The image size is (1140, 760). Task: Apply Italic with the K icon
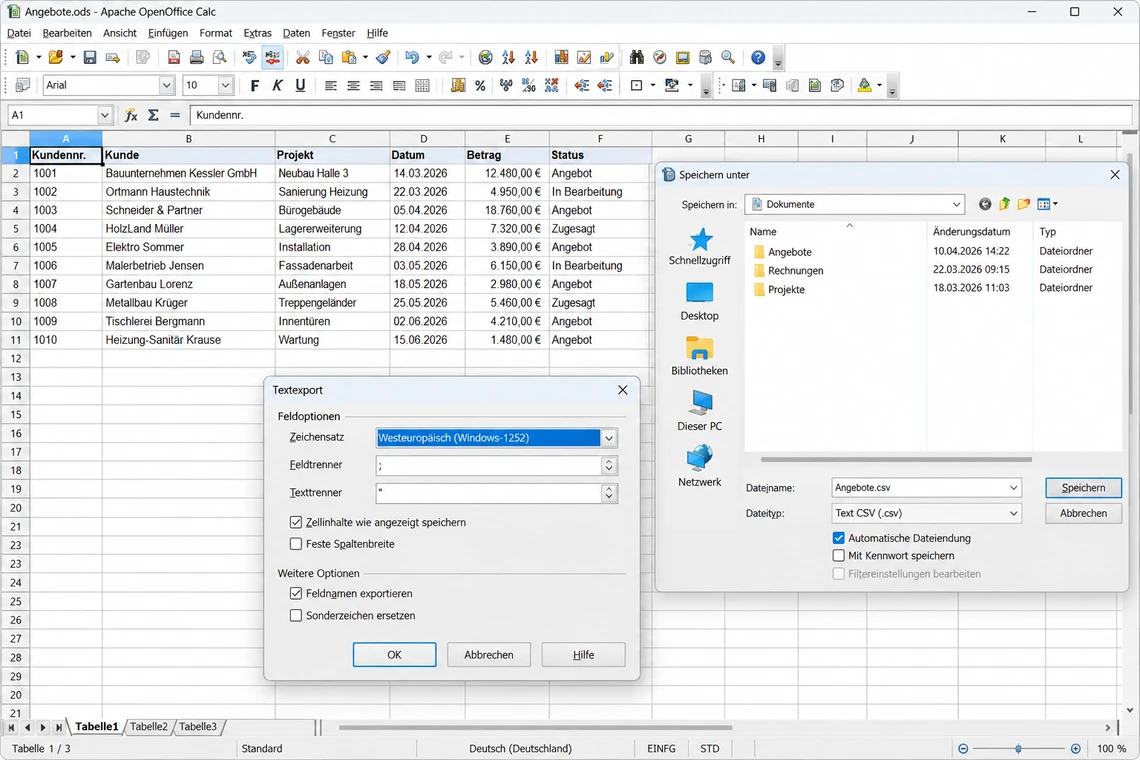[x=277, y=86]
